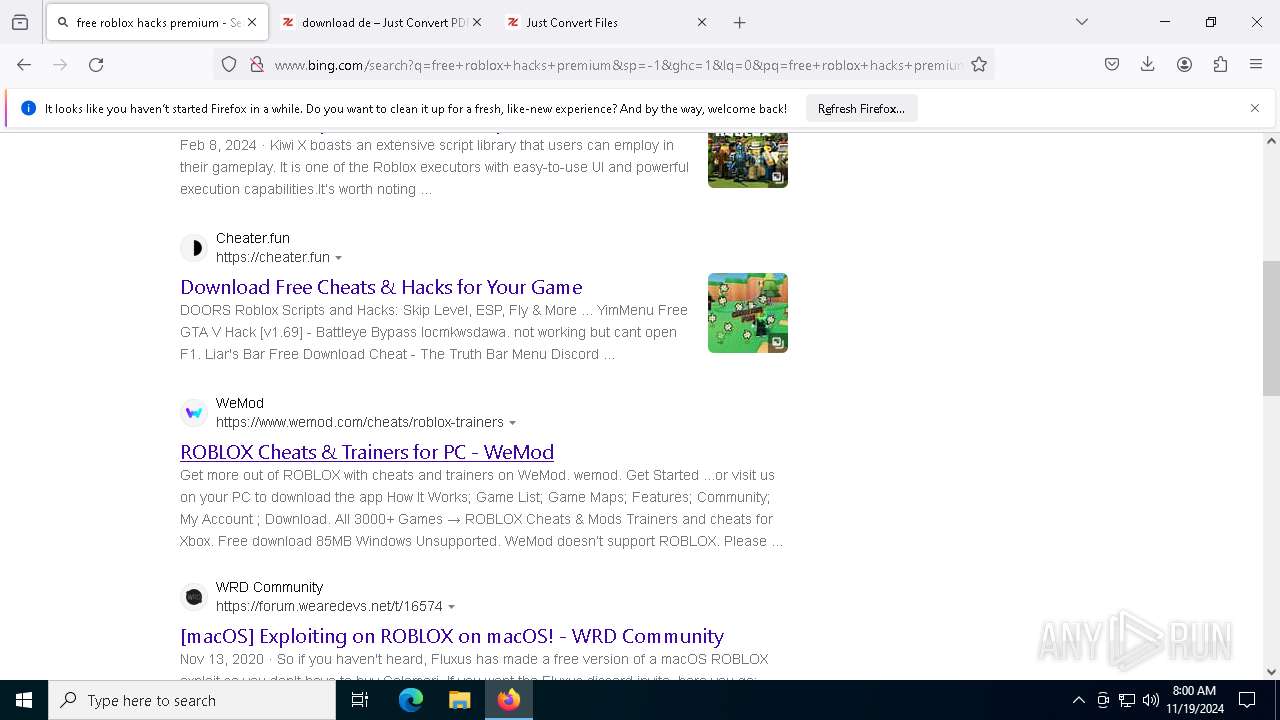View site connection lock information
Screen dimensions: 1280x720
click(x=257, y=65)
